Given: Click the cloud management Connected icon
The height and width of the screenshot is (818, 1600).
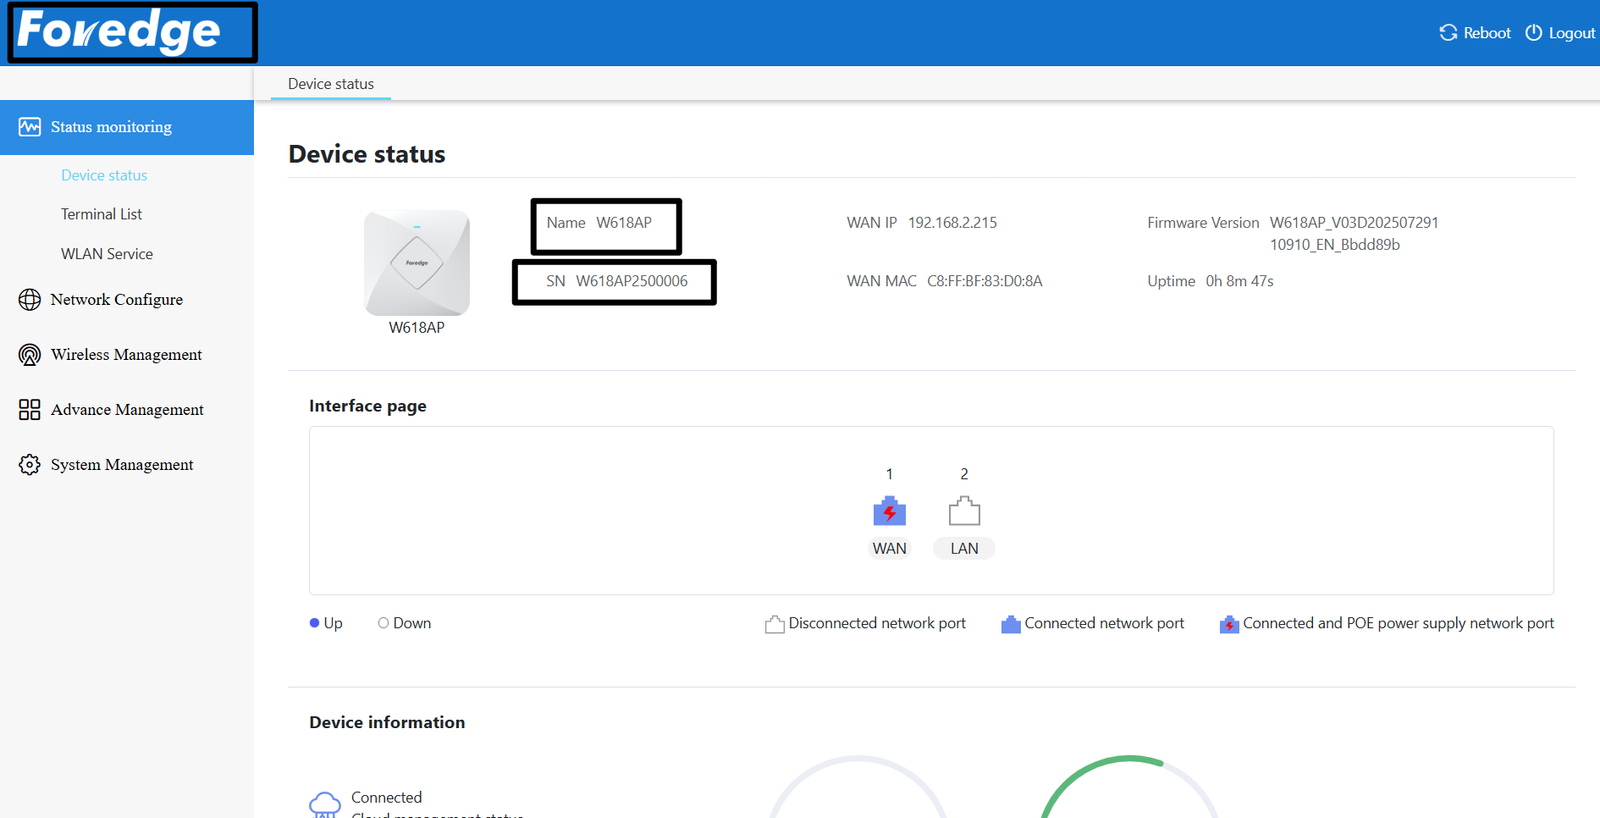Looking at the screenshot, I should point(325,804).
